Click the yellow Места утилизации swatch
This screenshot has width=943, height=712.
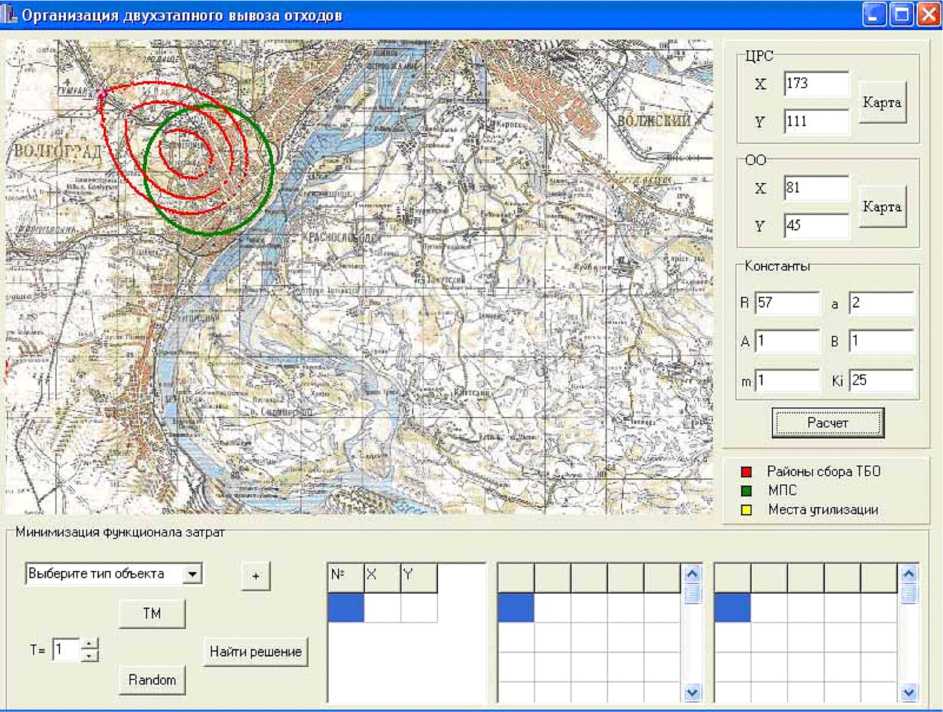point(746,510)
